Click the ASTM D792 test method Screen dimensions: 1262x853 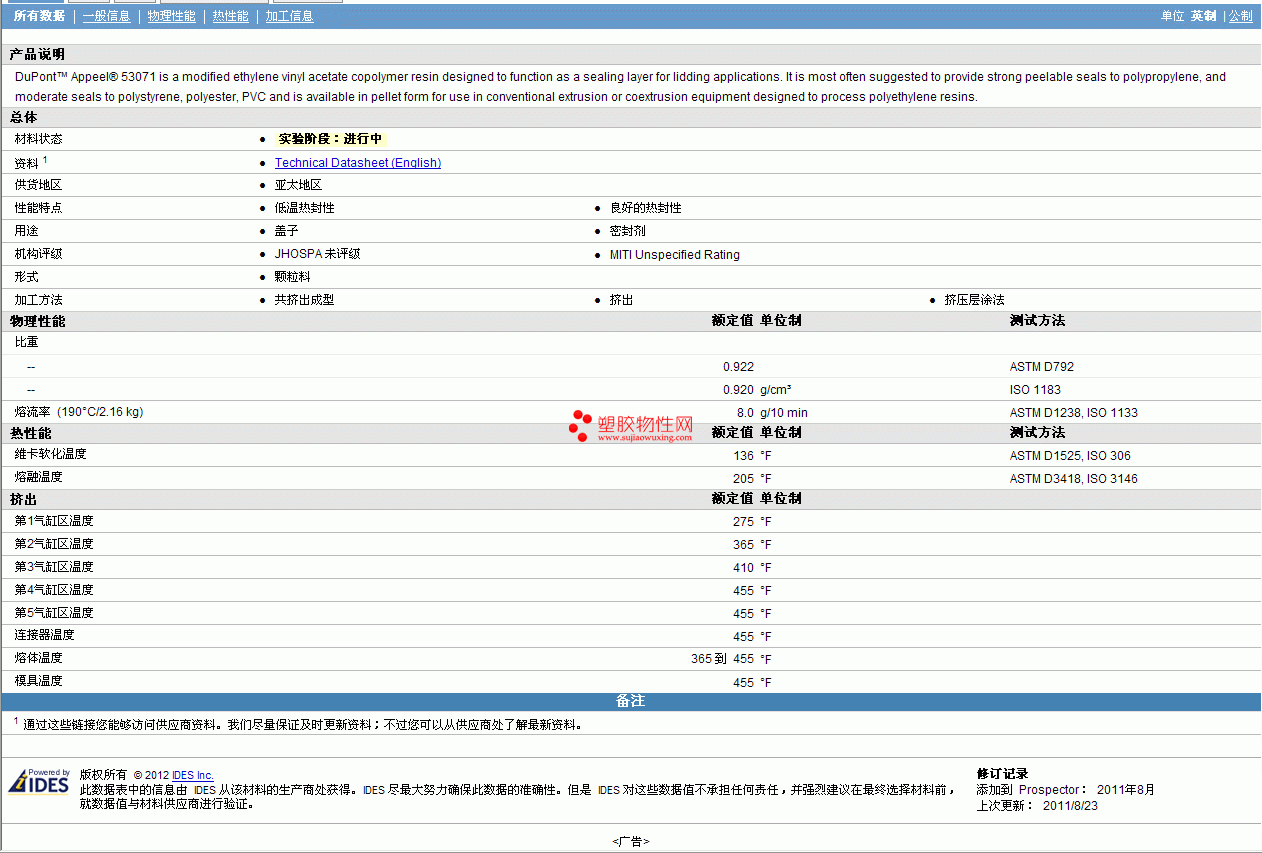1042,367
